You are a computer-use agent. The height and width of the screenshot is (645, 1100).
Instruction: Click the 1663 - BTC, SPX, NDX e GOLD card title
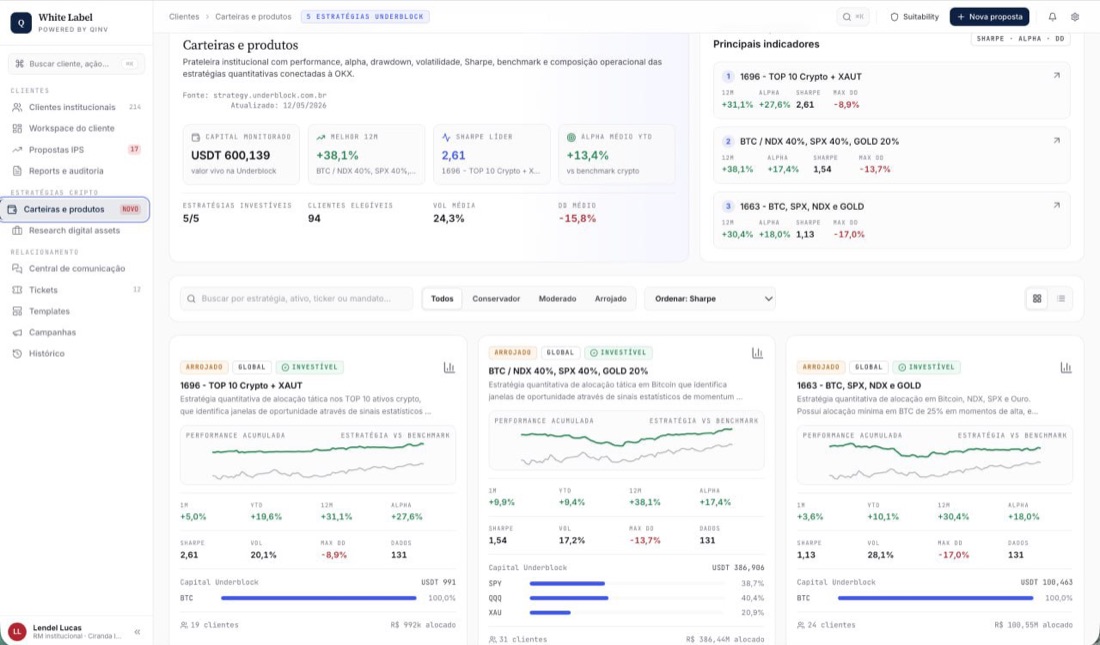point(859,385)
